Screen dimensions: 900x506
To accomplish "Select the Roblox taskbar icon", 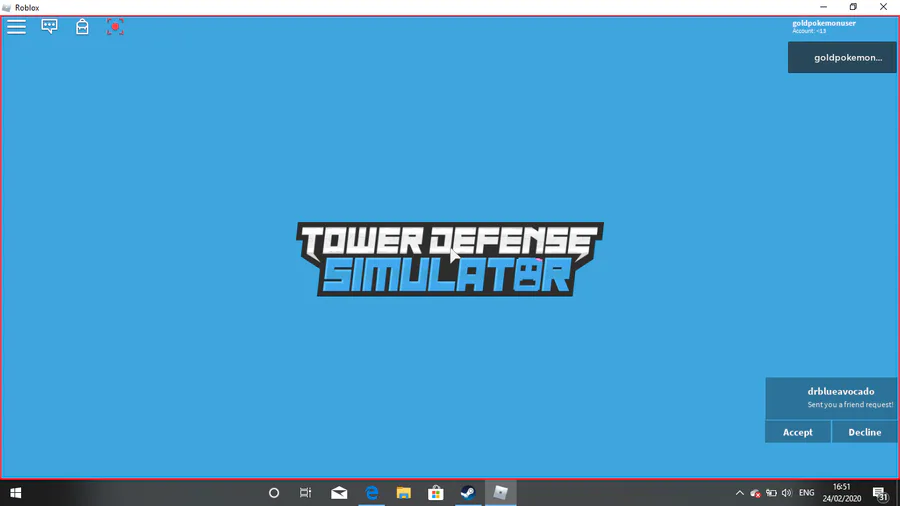I will (x=501, y=493).
